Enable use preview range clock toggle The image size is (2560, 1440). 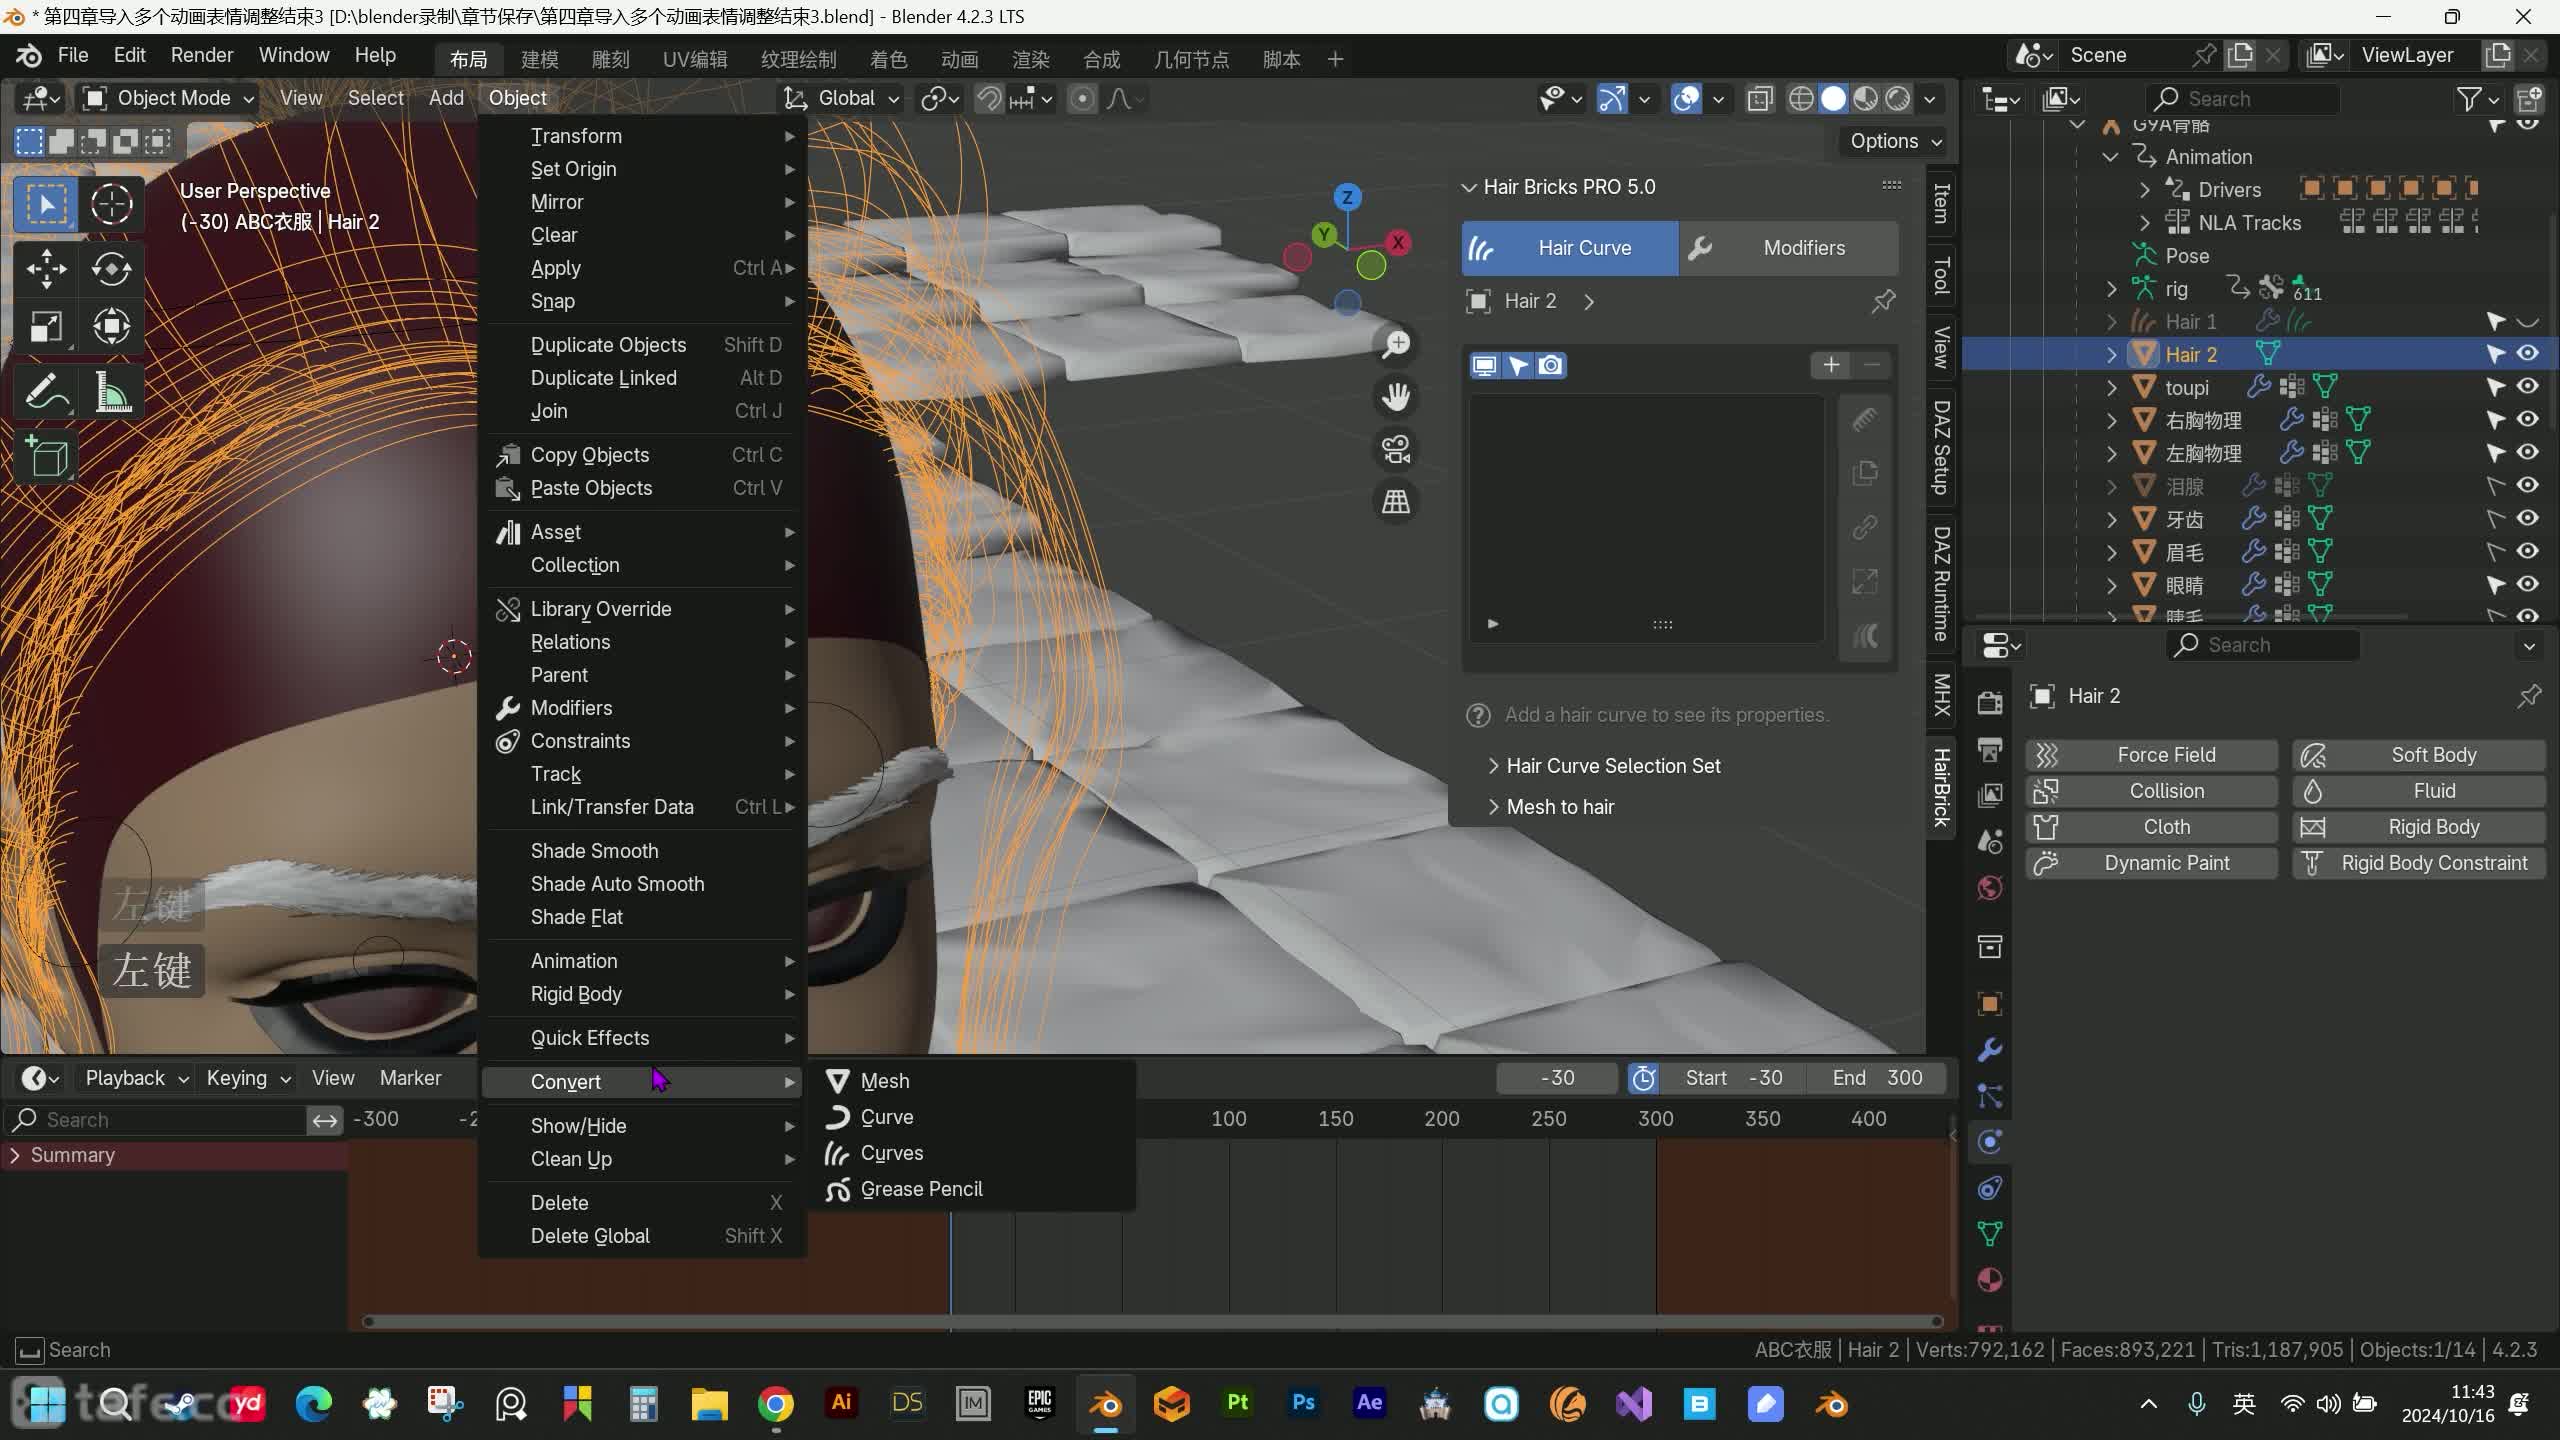click(1643, 1078)
